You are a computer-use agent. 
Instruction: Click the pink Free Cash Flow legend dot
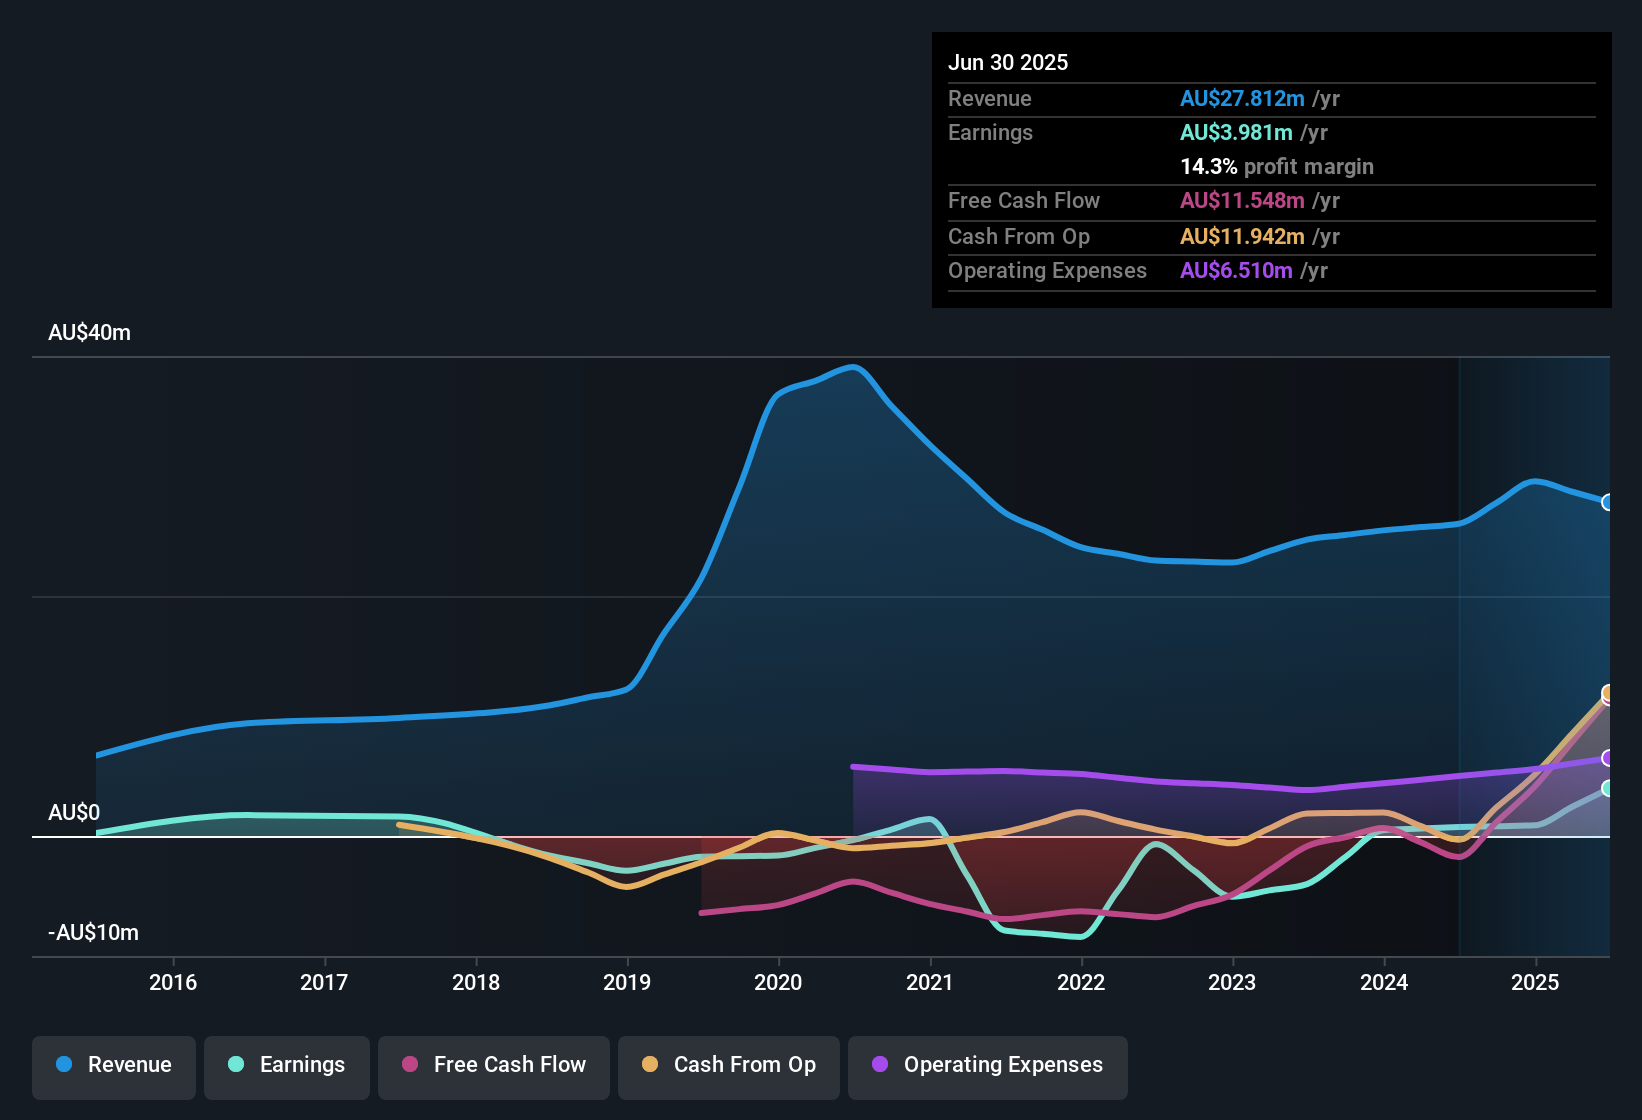click(410, 1065)
